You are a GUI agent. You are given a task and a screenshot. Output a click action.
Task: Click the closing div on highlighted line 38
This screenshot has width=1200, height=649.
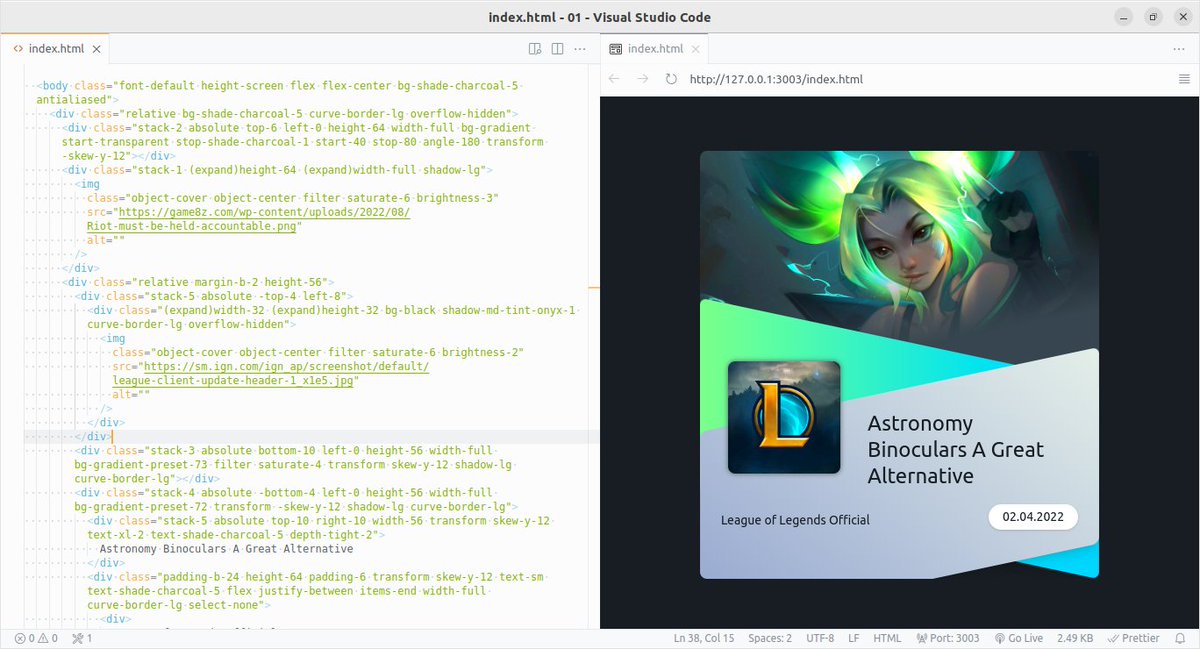[93, 437]
